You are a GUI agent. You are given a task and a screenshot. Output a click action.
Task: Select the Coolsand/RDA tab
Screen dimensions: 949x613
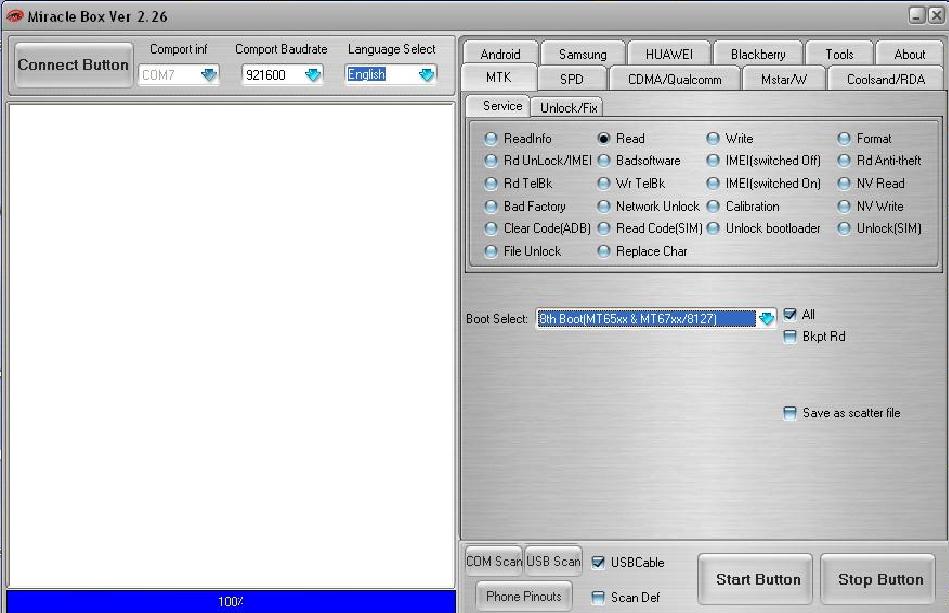(885, 79)
